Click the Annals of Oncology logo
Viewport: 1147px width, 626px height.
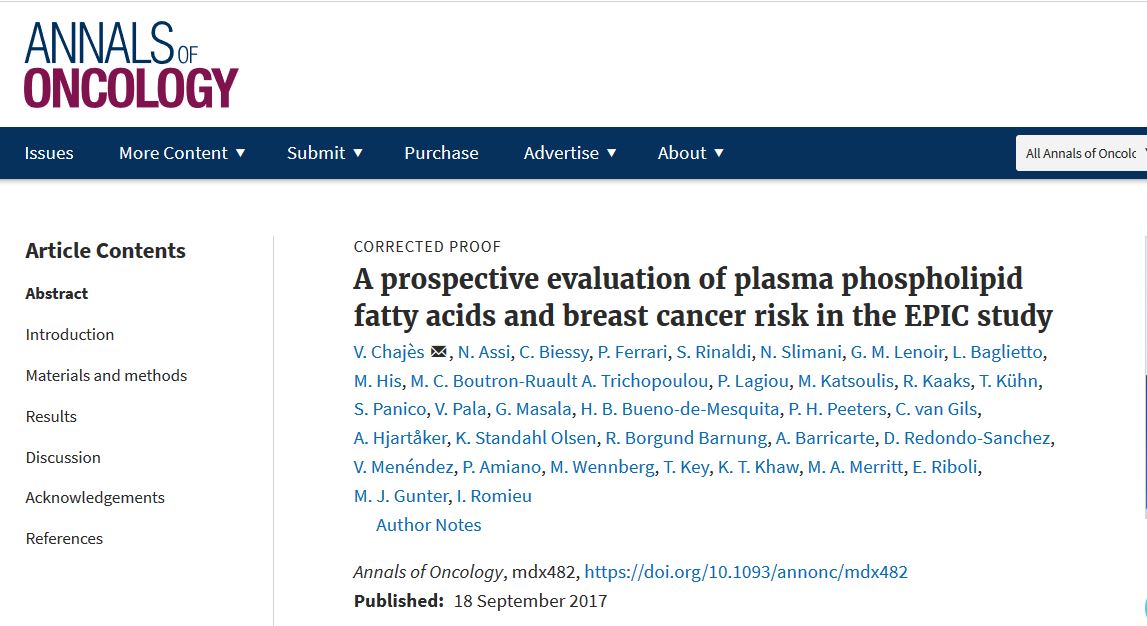point(131,65)
